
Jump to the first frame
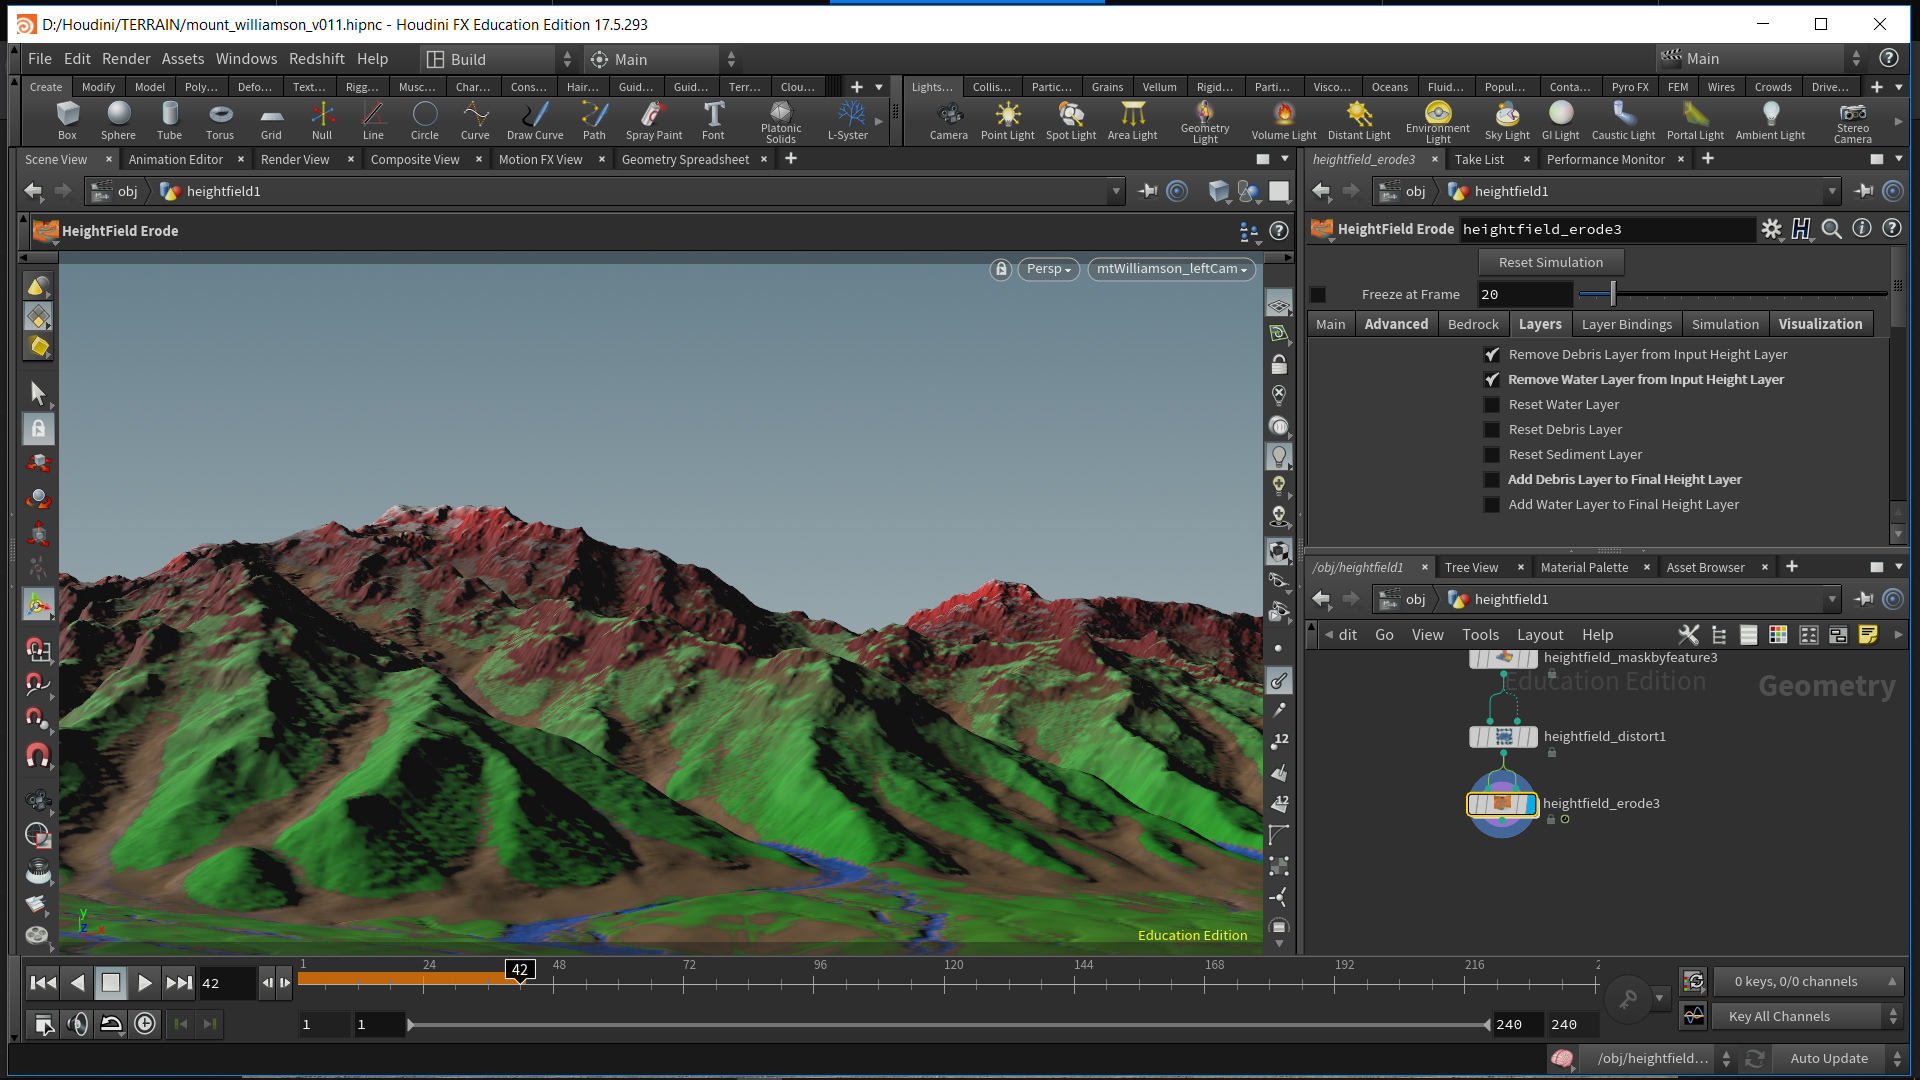[43, 983]
